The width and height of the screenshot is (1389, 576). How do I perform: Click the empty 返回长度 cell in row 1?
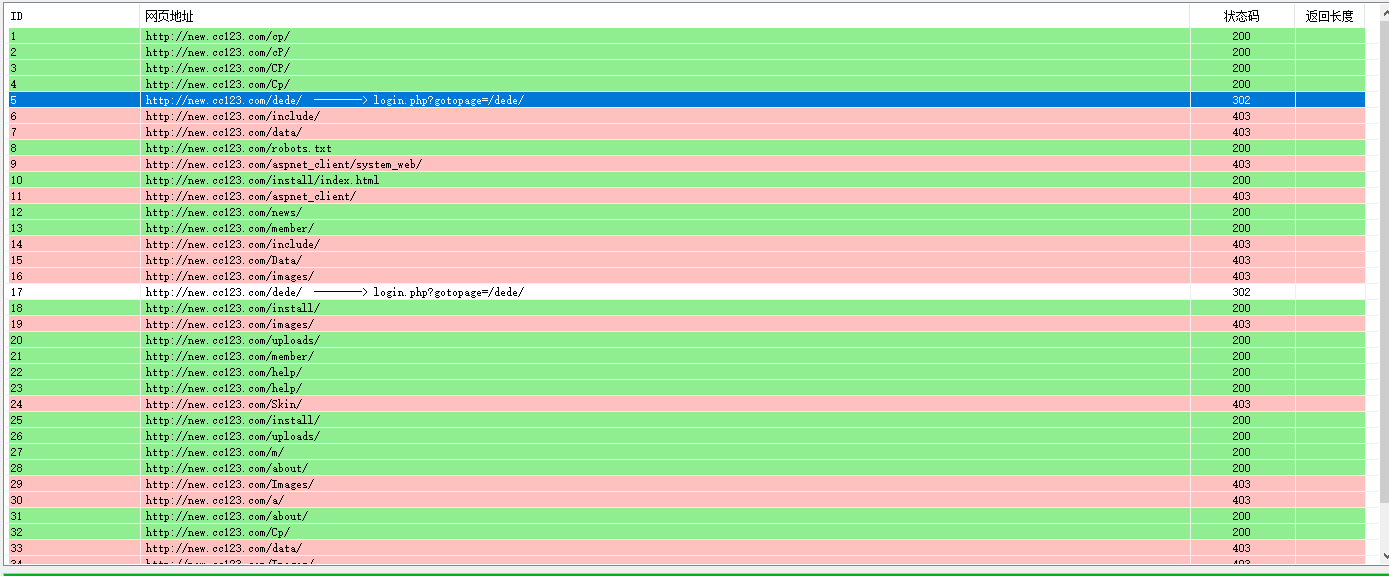[1330, 36]
